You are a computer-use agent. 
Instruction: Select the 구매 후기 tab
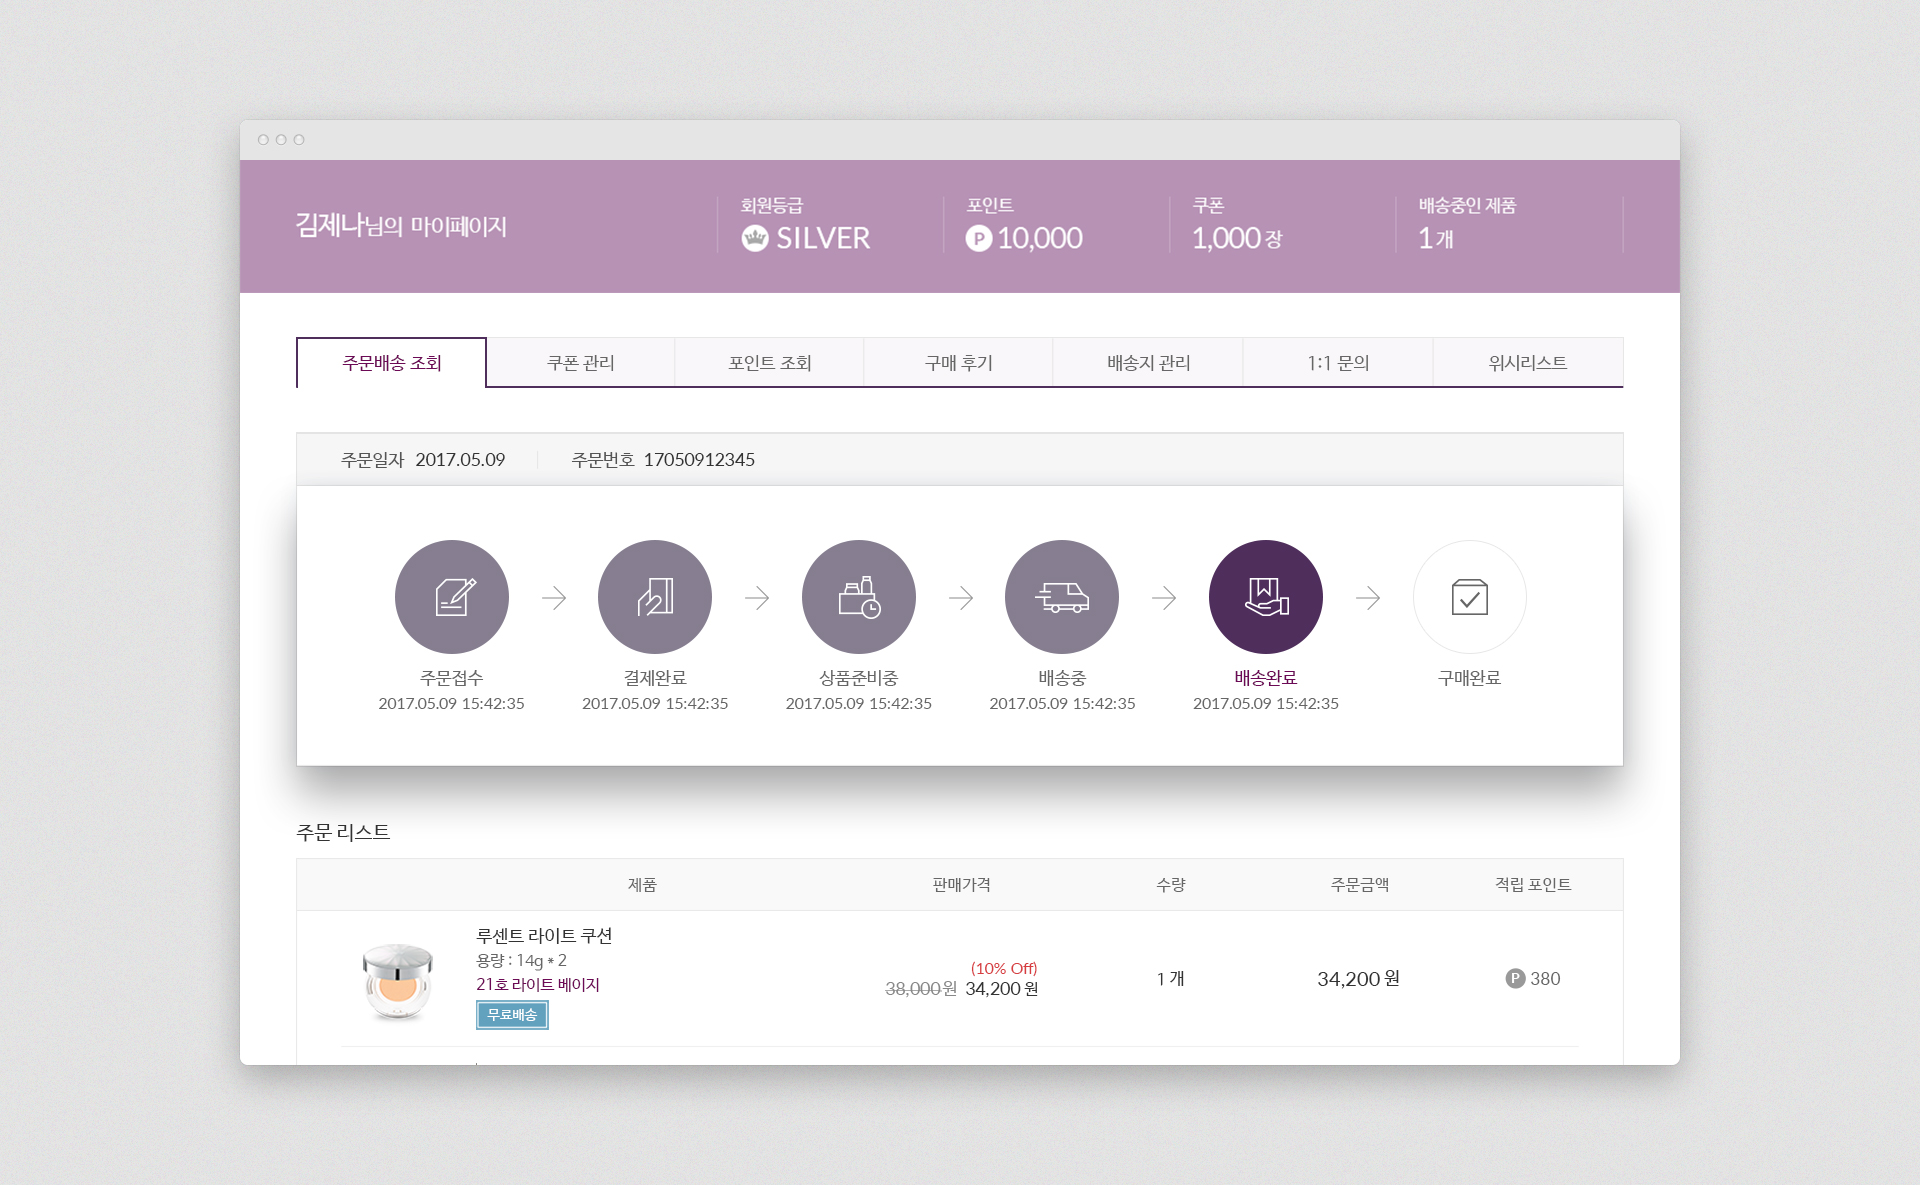click(958, 363)
